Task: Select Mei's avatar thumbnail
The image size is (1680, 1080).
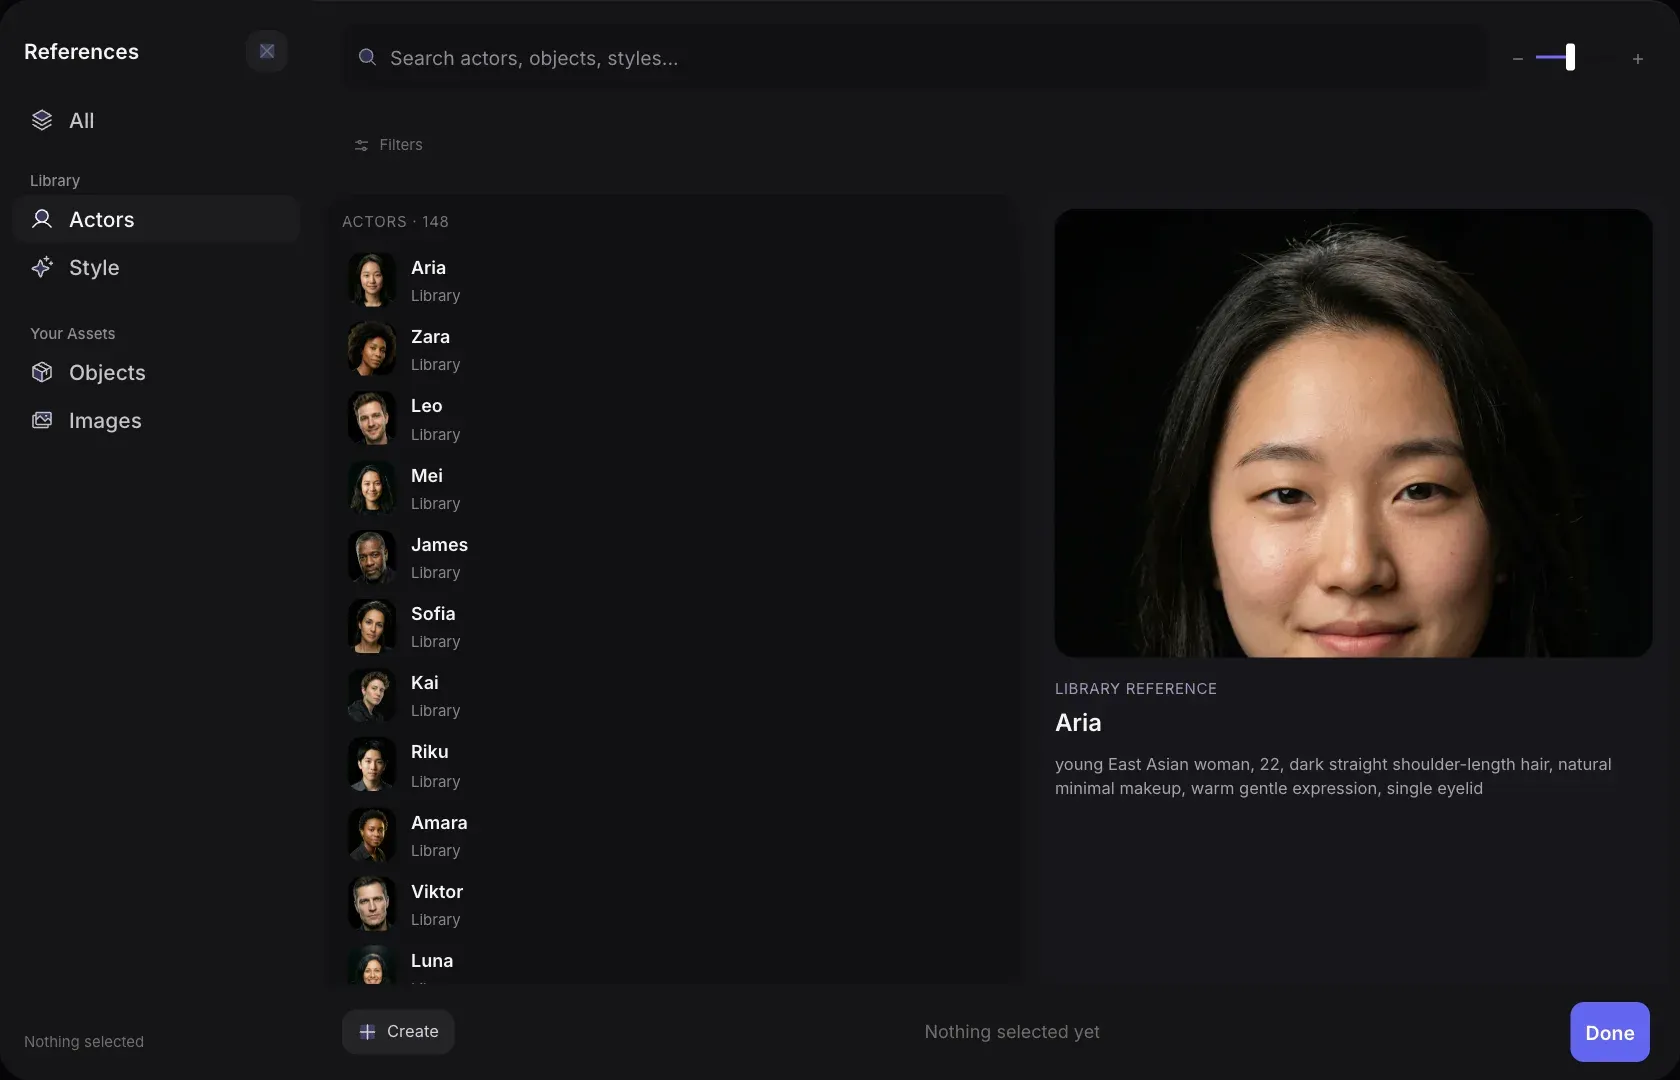Action: (x=372, y=488)
